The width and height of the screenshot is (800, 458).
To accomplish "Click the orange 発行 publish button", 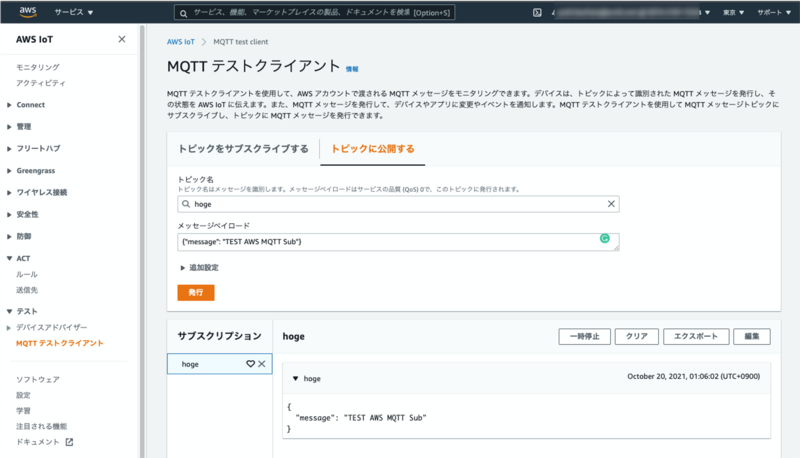I will point(196,292).
